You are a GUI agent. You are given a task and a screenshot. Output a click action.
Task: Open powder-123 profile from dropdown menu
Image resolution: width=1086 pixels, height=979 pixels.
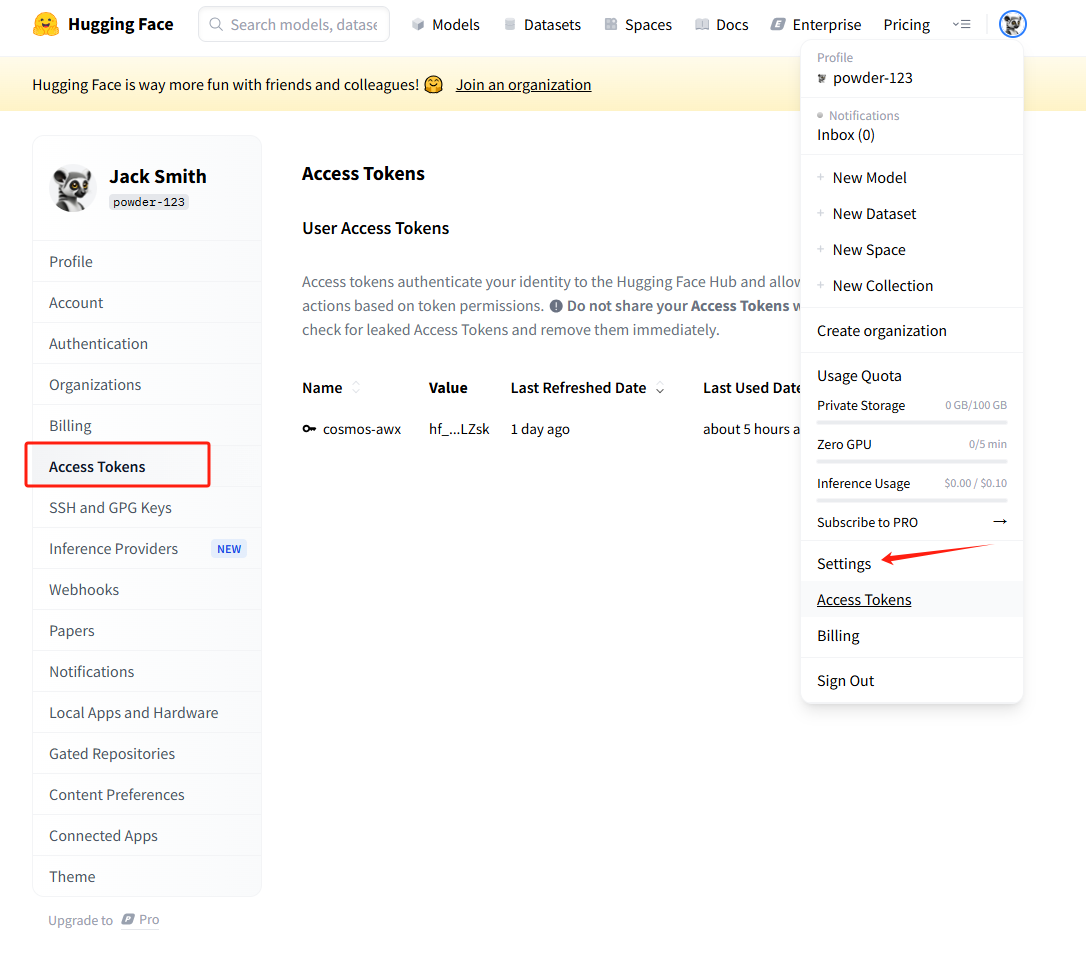(873, 78)
